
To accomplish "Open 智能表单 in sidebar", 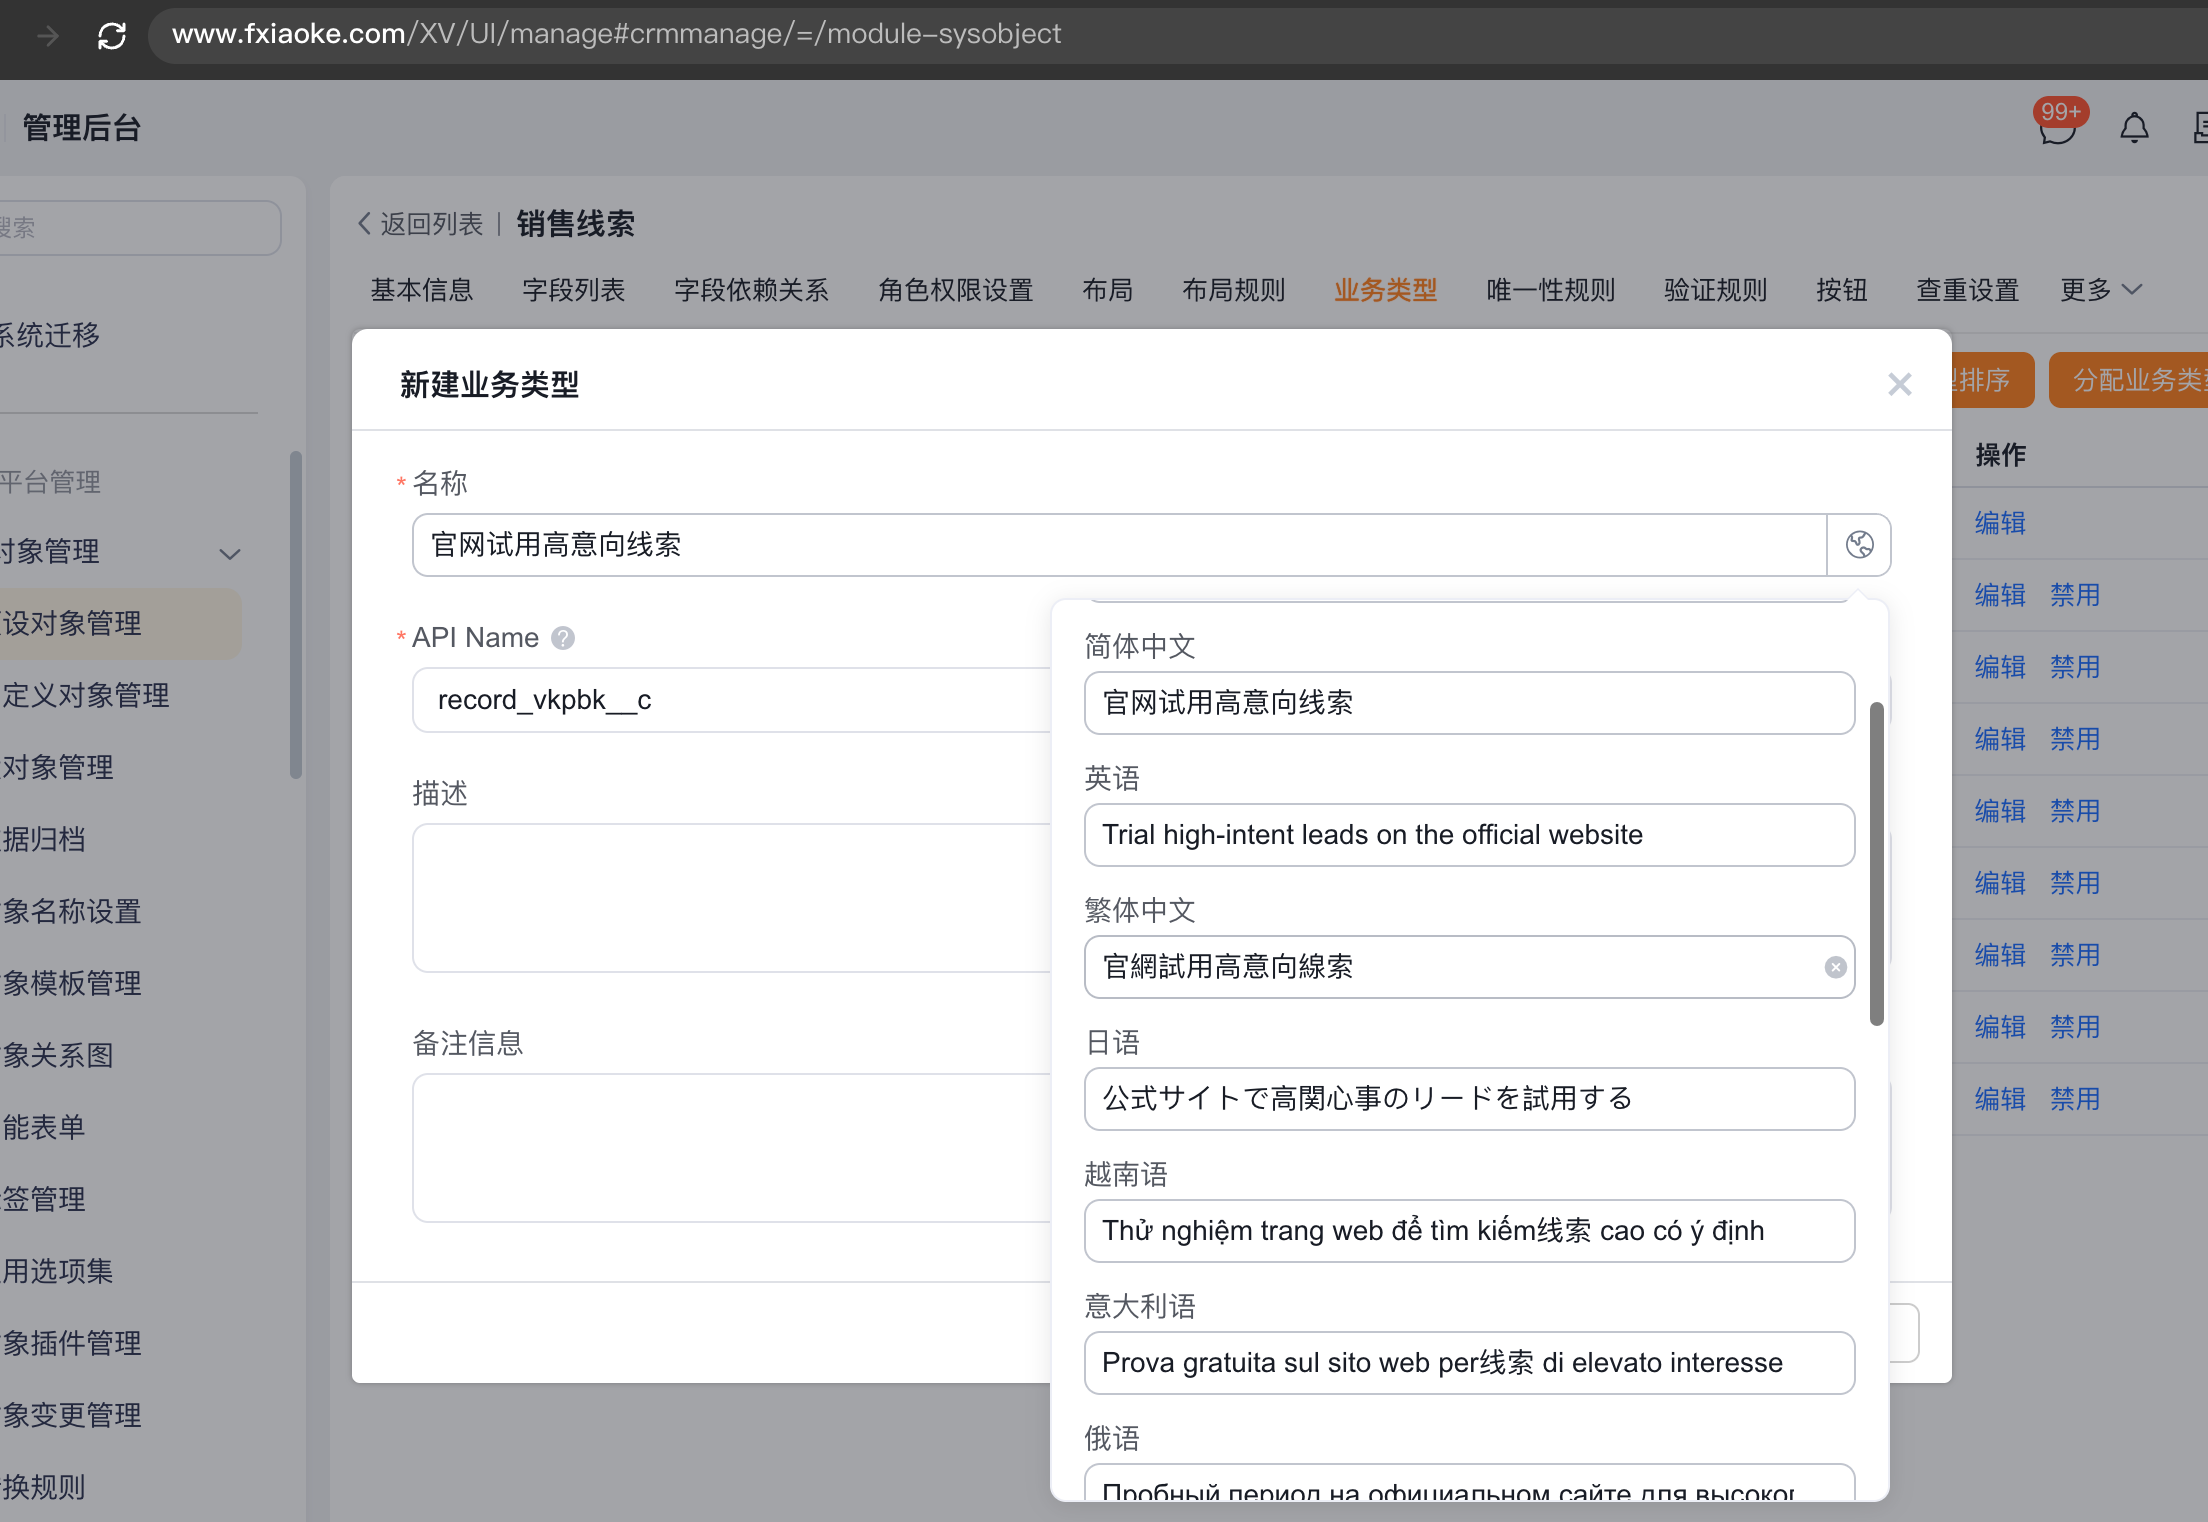I will (x=43, y=1127).
